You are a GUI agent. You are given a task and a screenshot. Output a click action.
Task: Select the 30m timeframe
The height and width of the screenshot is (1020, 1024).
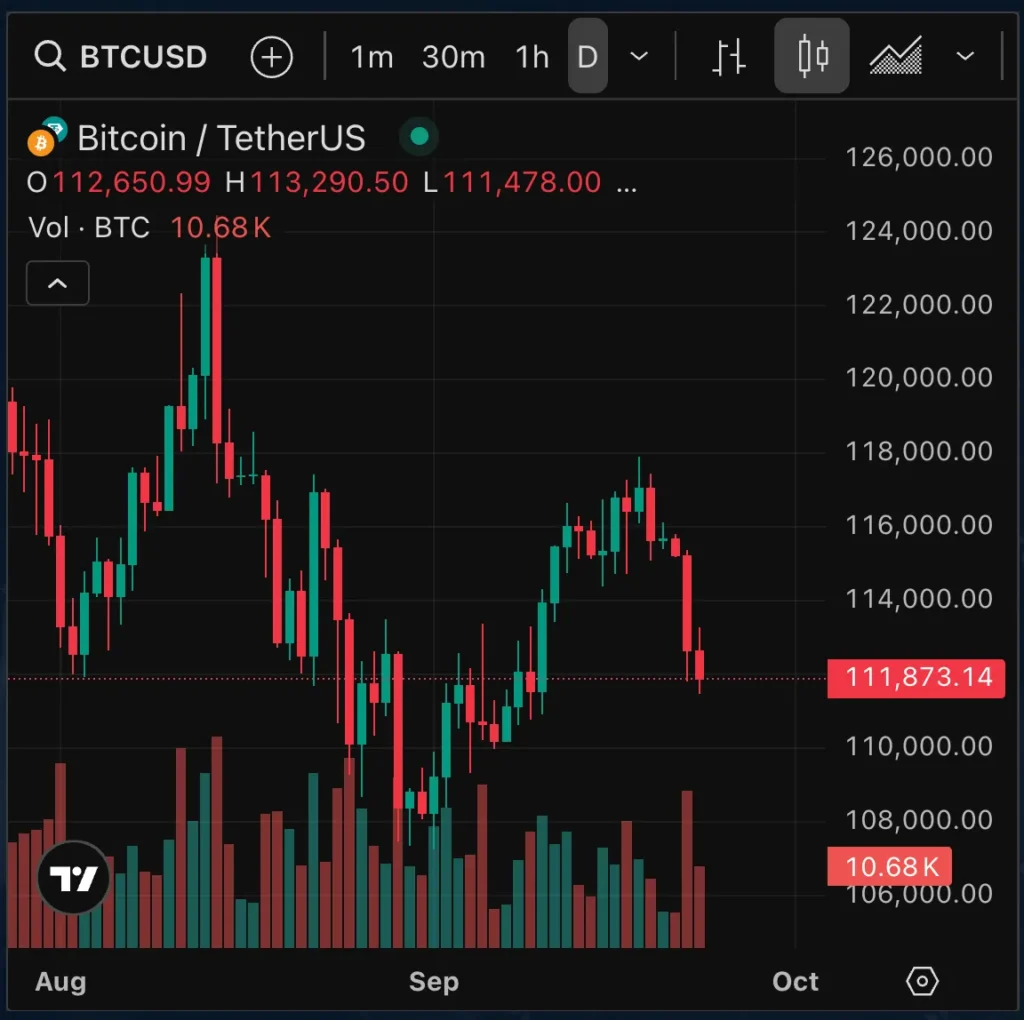453,57
